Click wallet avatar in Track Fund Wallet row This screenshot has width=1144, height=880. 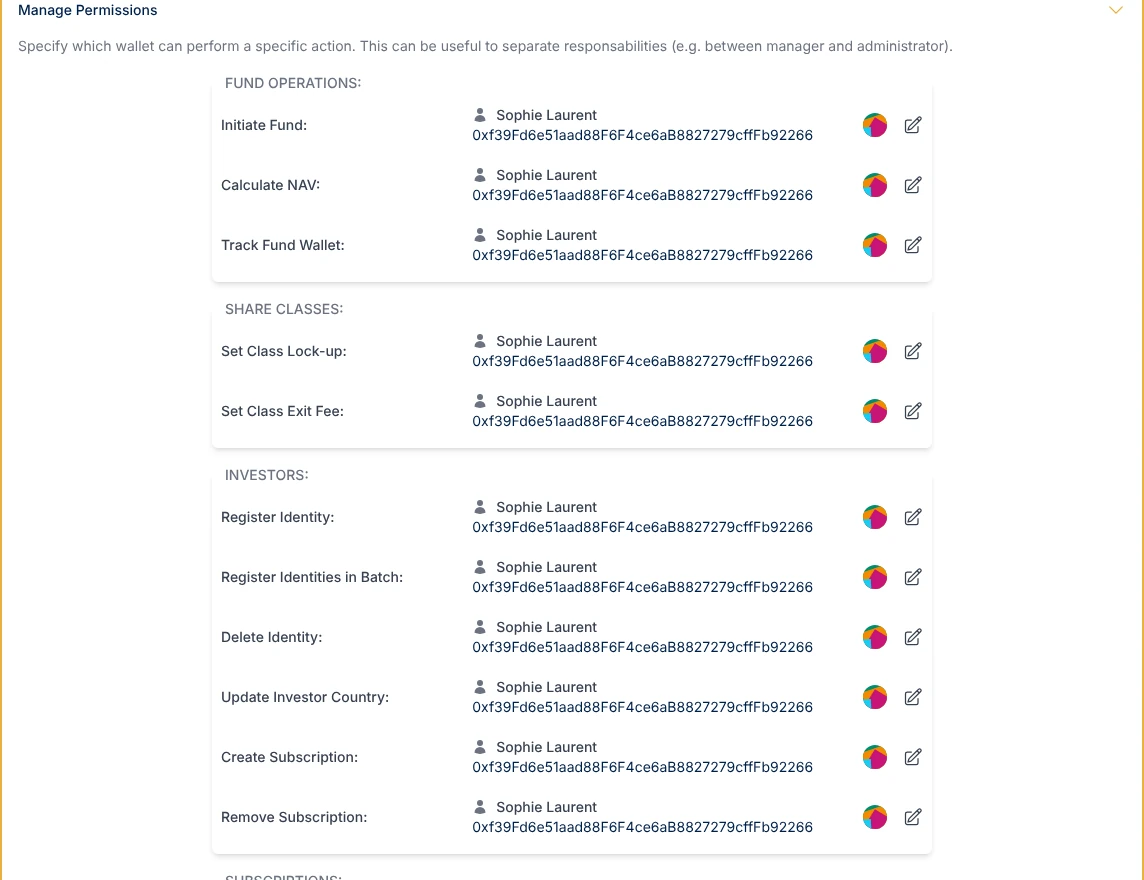click(875, 244)
